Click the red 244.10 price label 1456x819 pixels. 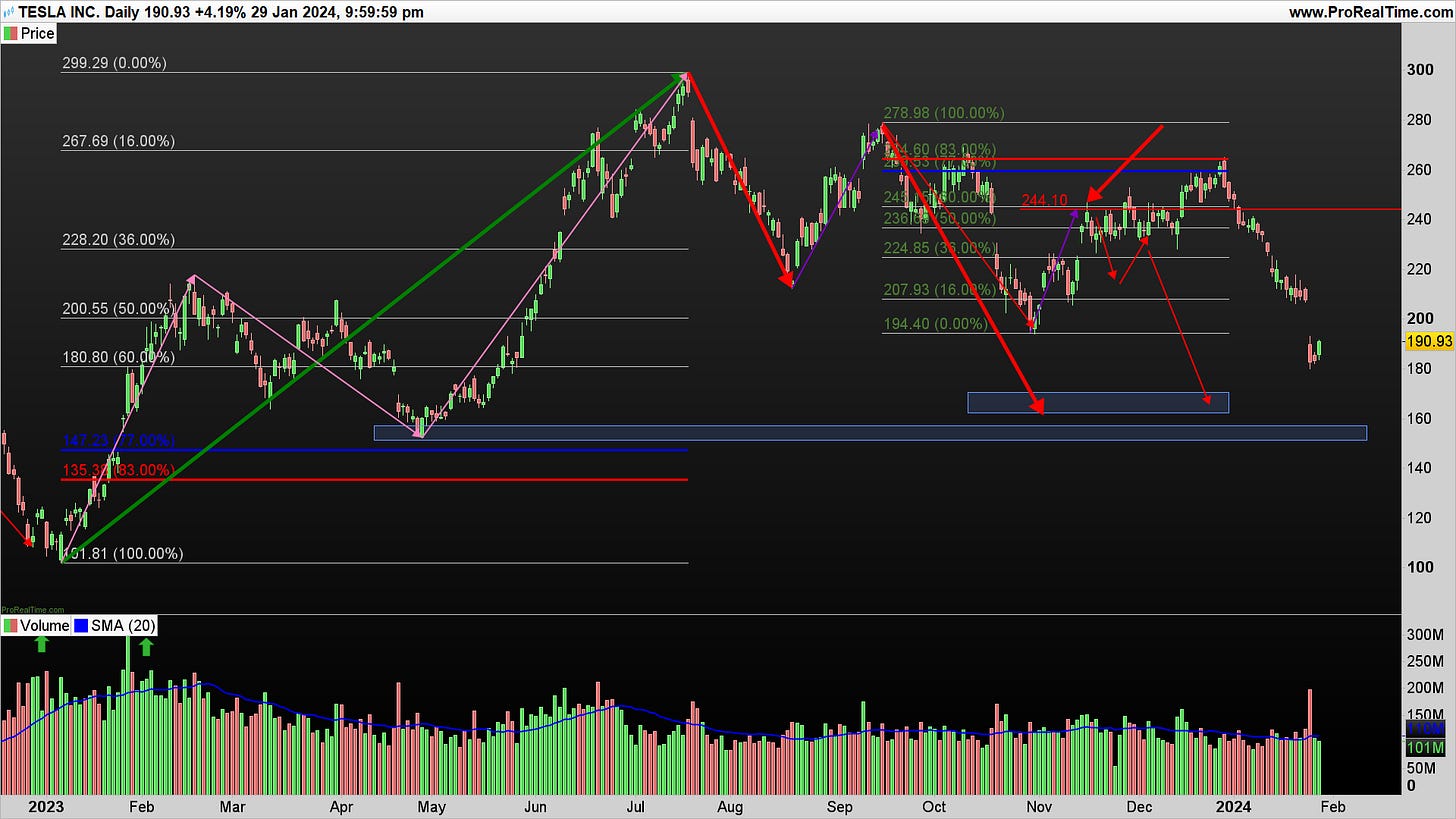[x=1045, y=200]
